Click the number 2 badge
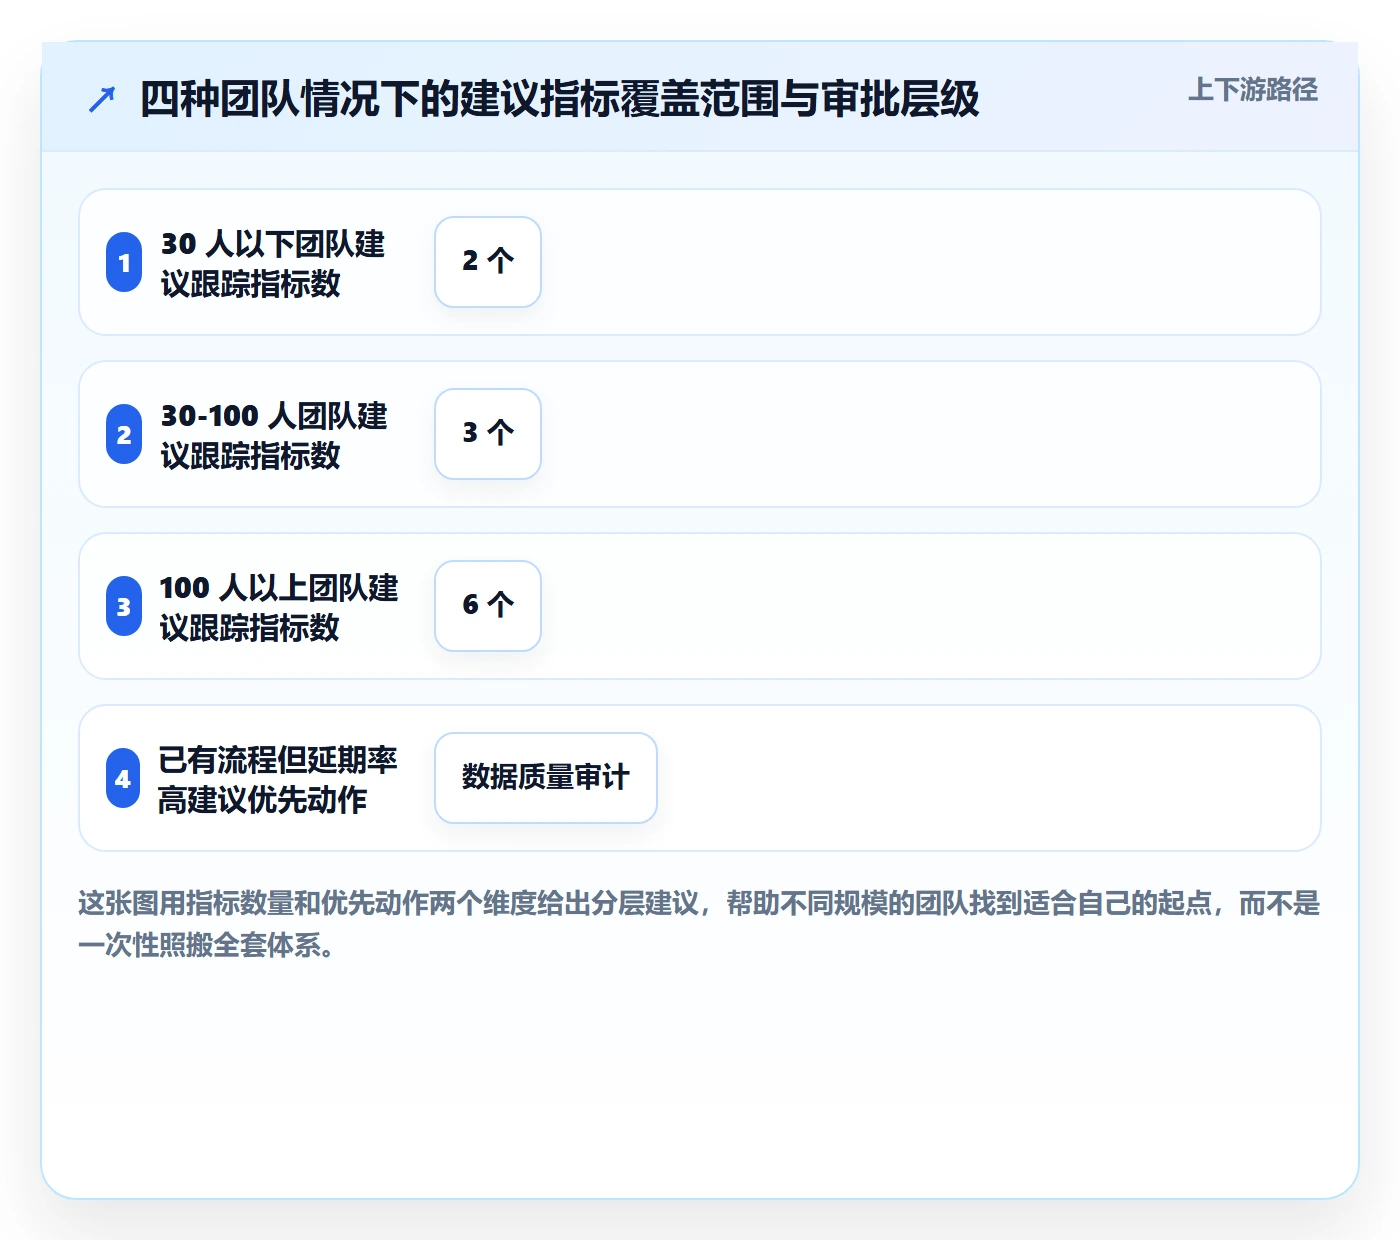The width and height of the screenshot is (1400, 1240). [124, 434]
